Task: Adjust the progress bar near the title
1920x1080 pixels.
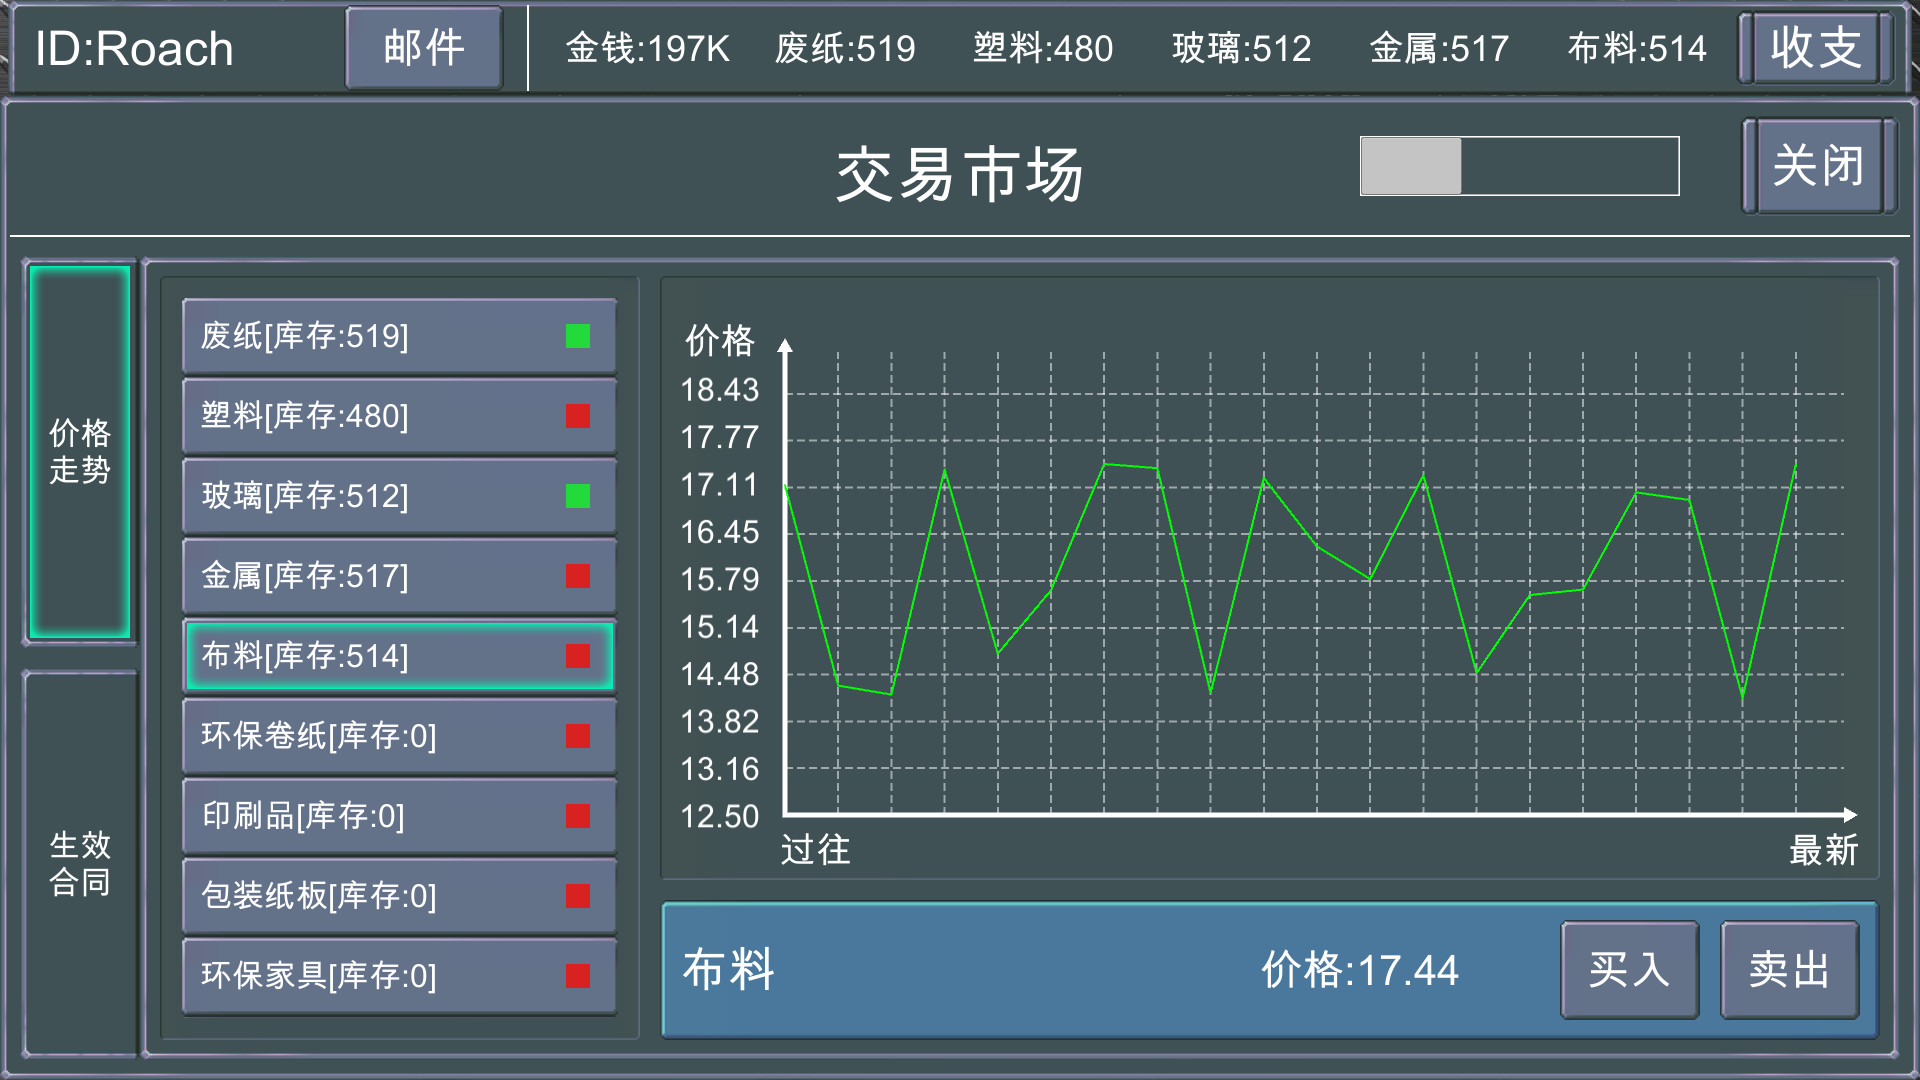Action: coord(1518,165)
